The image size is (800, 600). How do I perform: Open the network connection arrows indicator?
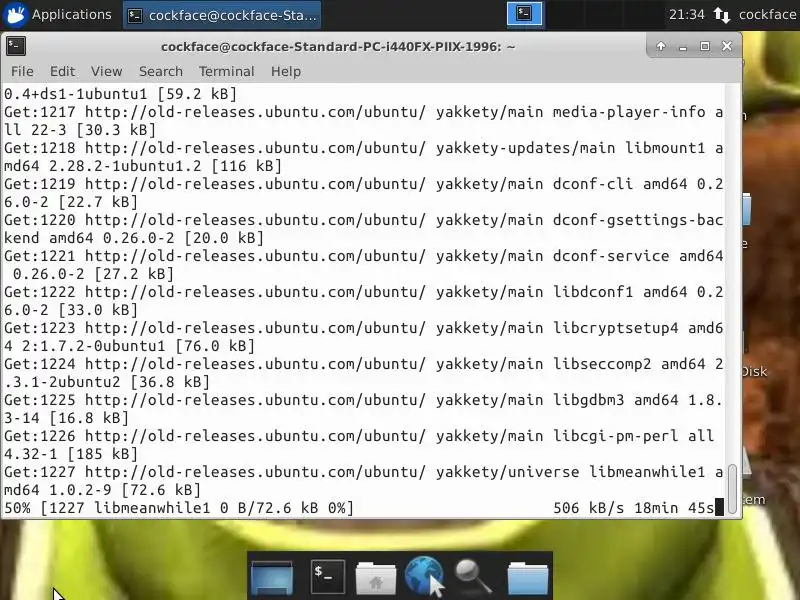pos(722,15)
